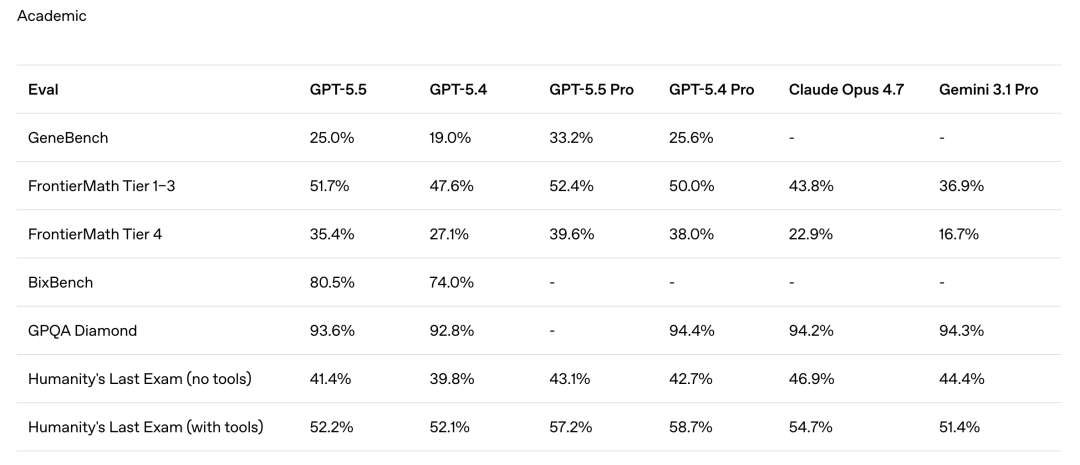Viewport: 1080px width, 465px height.
Task: Select the BixBench row label
Action: [x=61, y=282]
